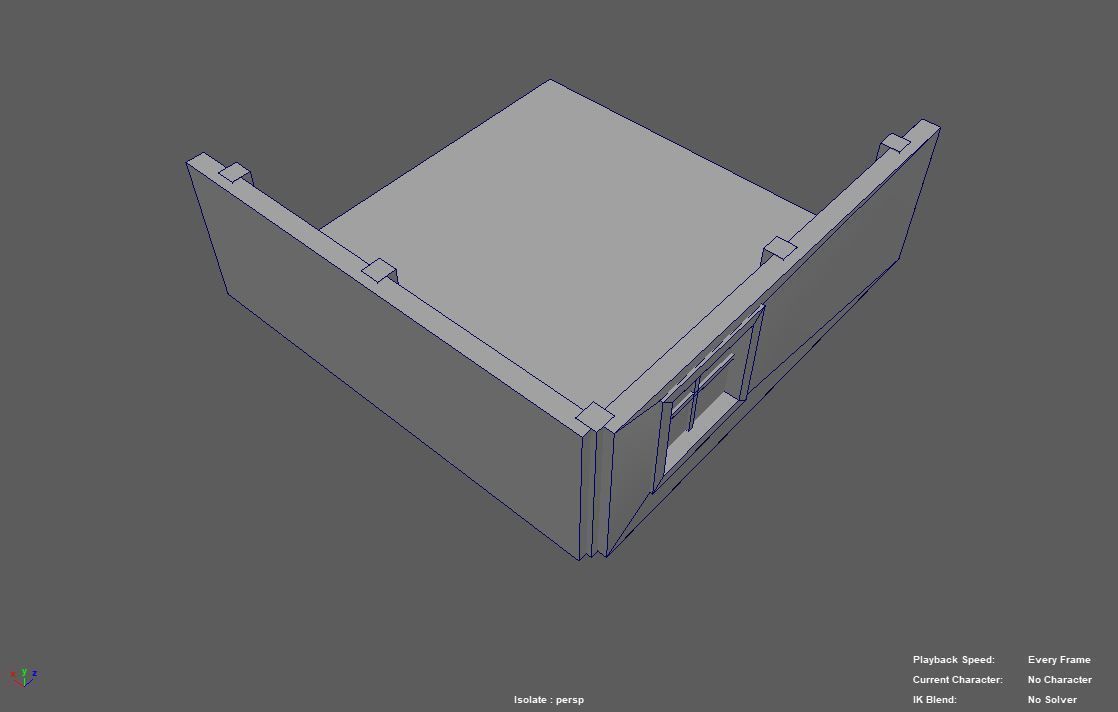Click the 'No Solver' value
The height and width of the screenshot is (712, 1118).
tap(1052, 700)
